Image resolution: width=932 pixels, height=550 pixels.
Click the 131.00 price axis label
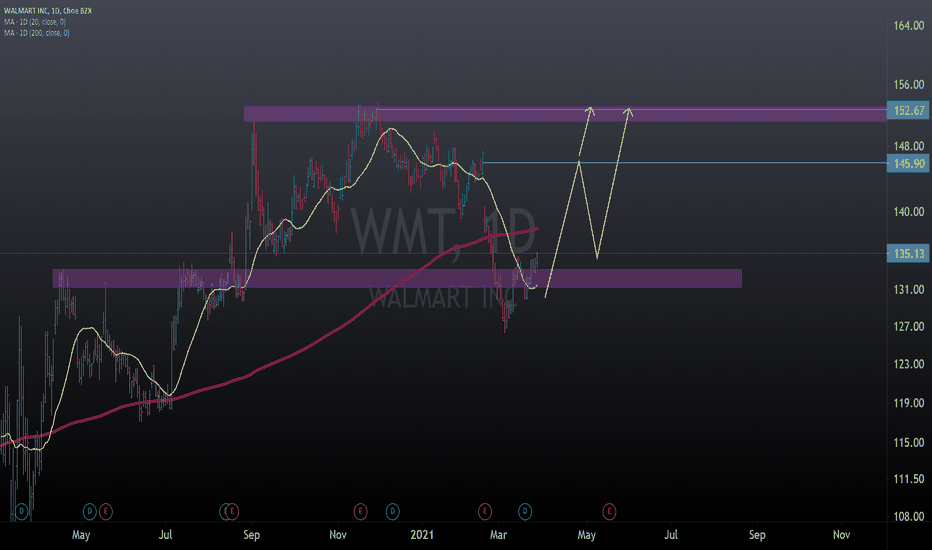tap(909, 290)
